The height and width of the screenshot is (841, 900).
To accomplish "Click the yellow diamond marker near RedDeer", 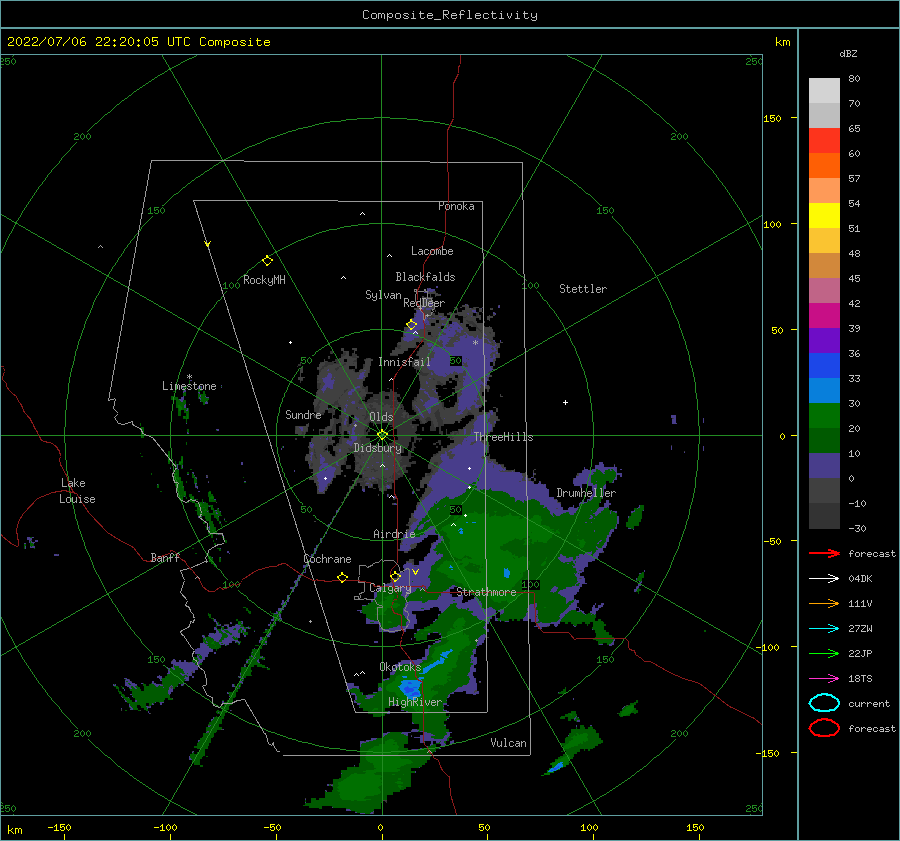I will click(411, 325).
